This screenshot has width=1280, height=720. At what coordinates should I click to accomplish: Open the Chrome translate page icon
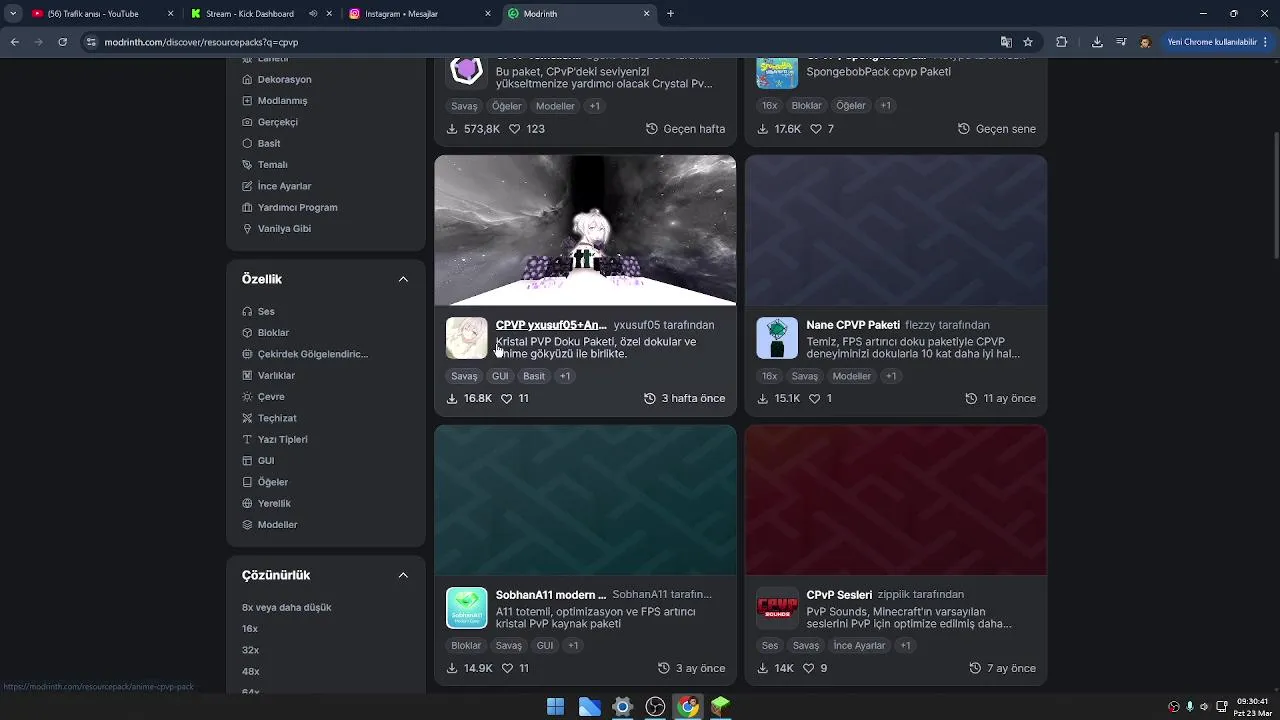click(1006, 42)
